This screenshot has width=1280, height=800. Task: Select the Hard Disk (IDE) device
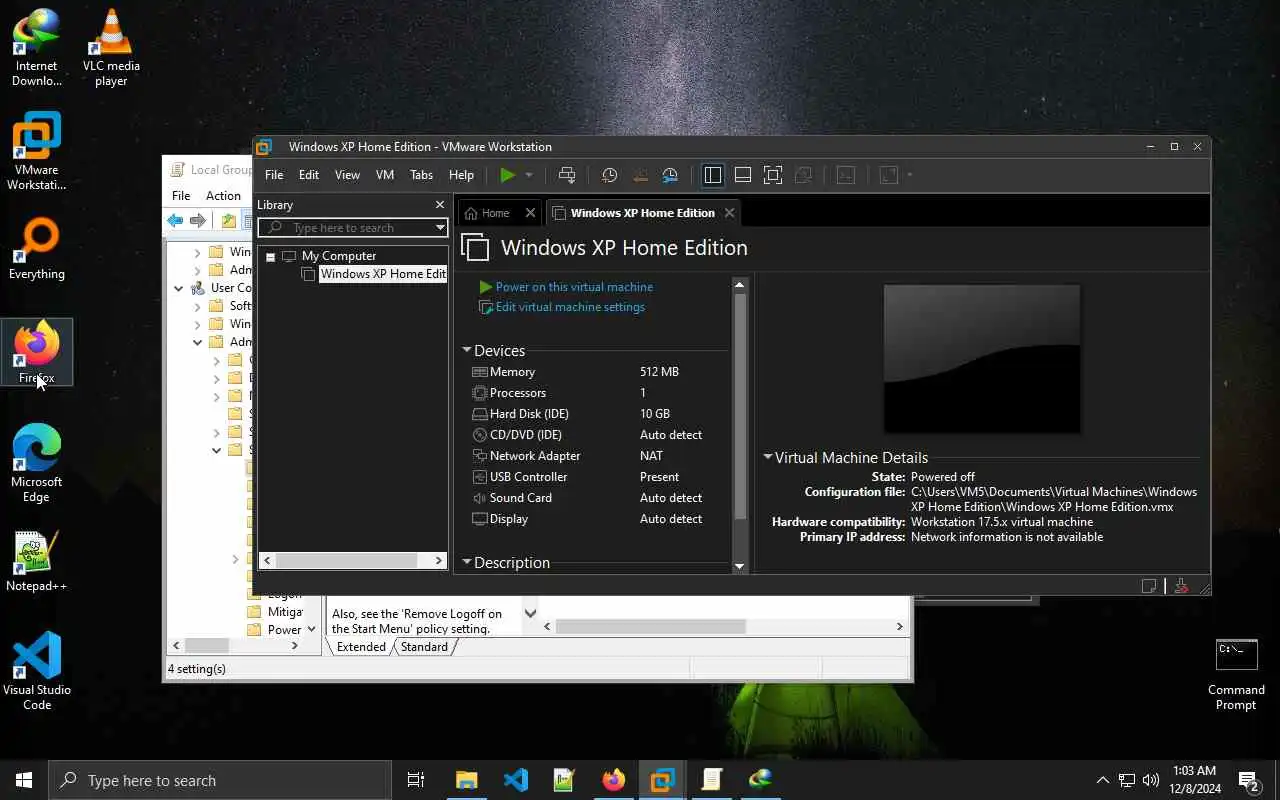coord(598,414)
